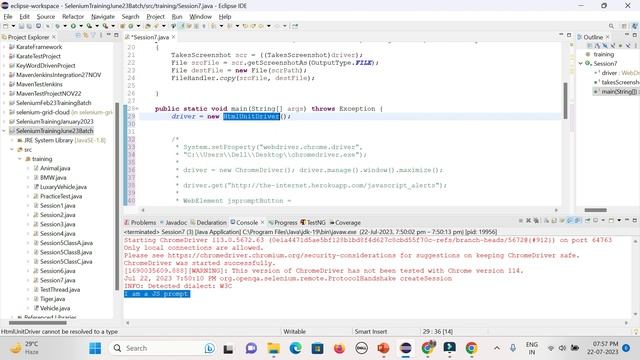
Task: Switch to the Problems tab
Action: (x=140, y=222)
